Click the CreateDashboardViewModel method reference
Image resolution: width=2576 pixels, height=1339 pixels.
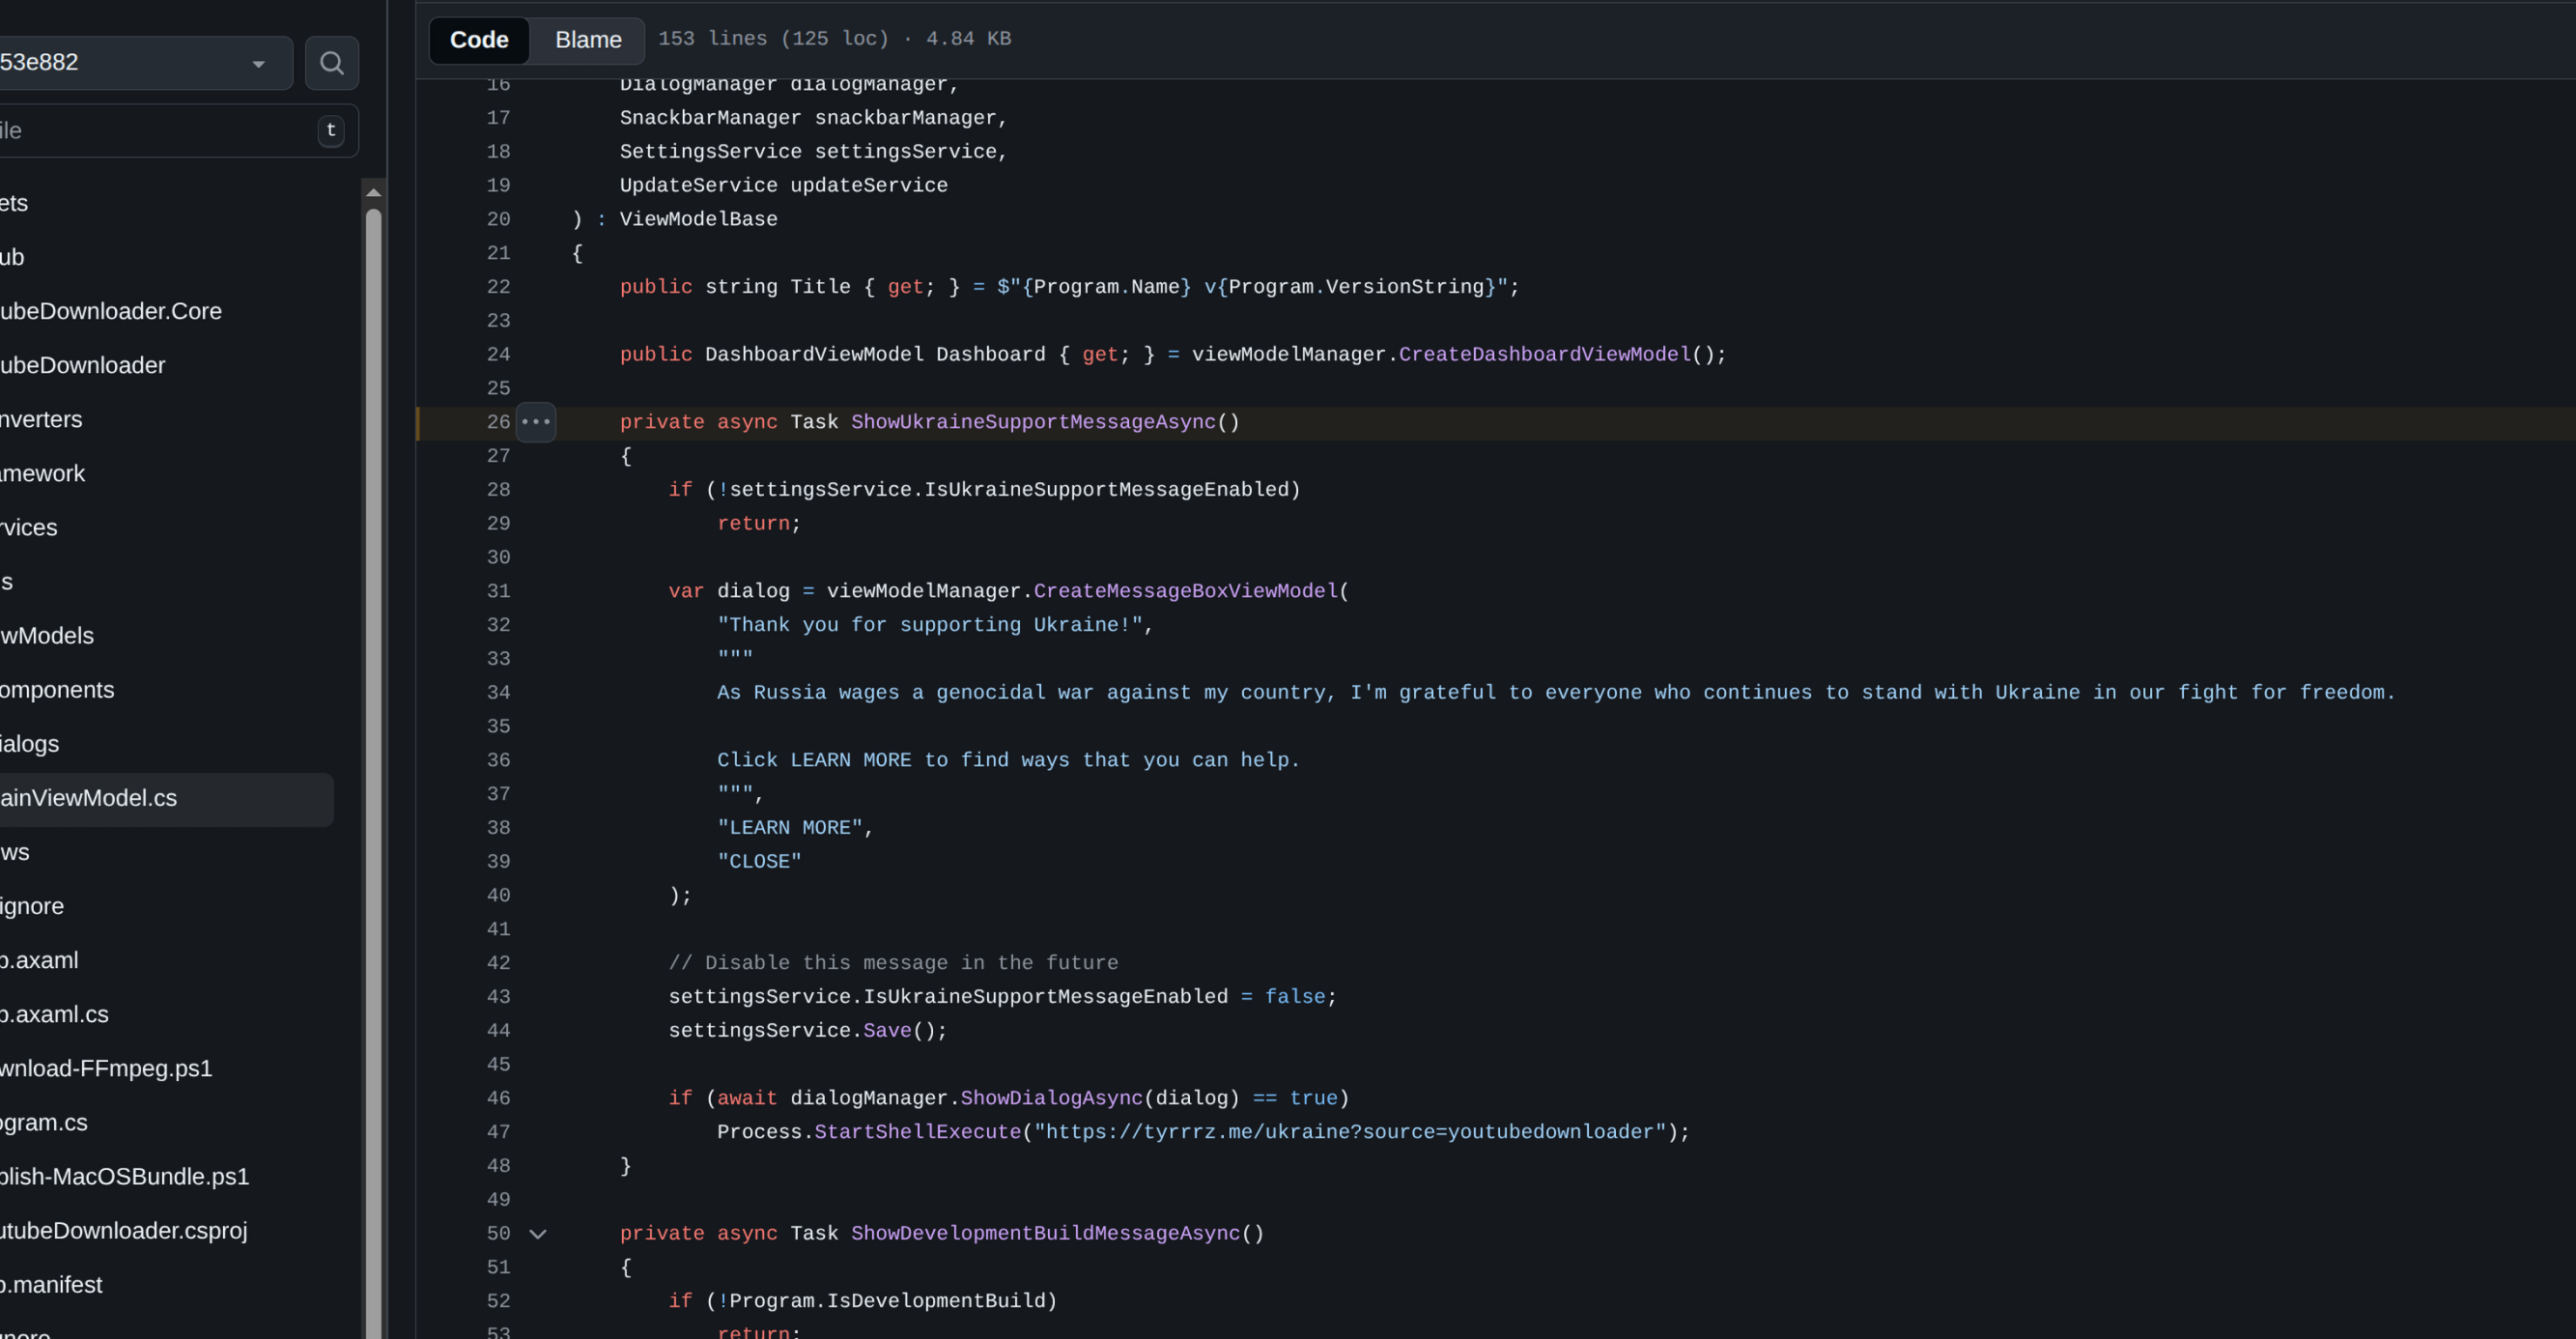click(1544, 354)
